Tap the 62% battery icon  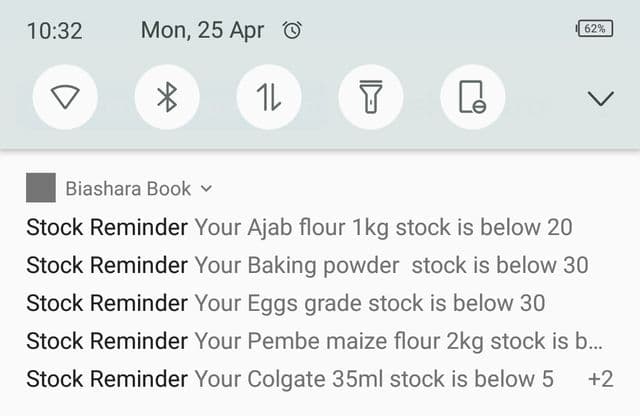[x=594, y=29]
